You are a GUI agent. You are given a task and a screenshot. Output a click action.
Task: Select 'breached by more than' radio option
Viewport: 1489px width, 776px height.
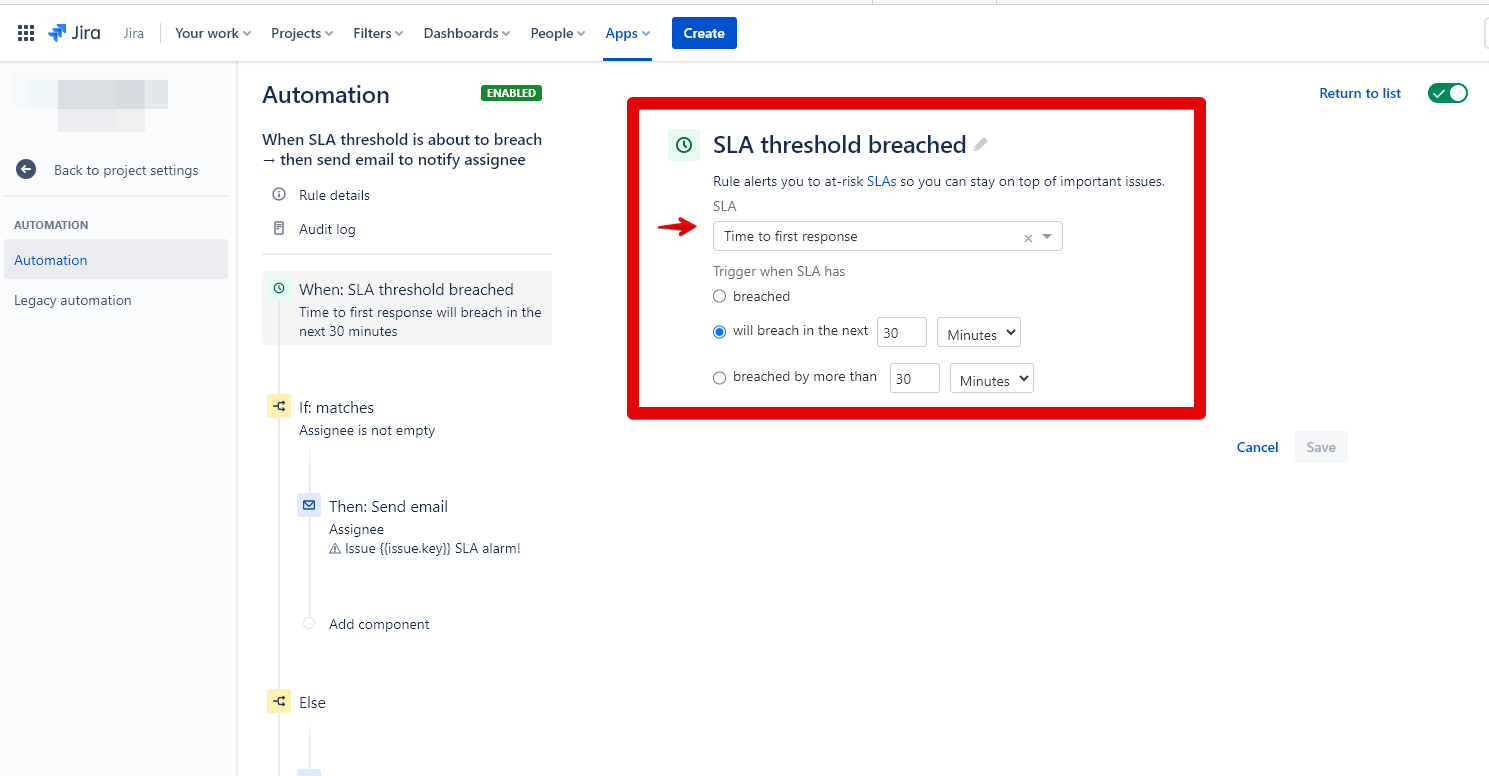(719, 378)
